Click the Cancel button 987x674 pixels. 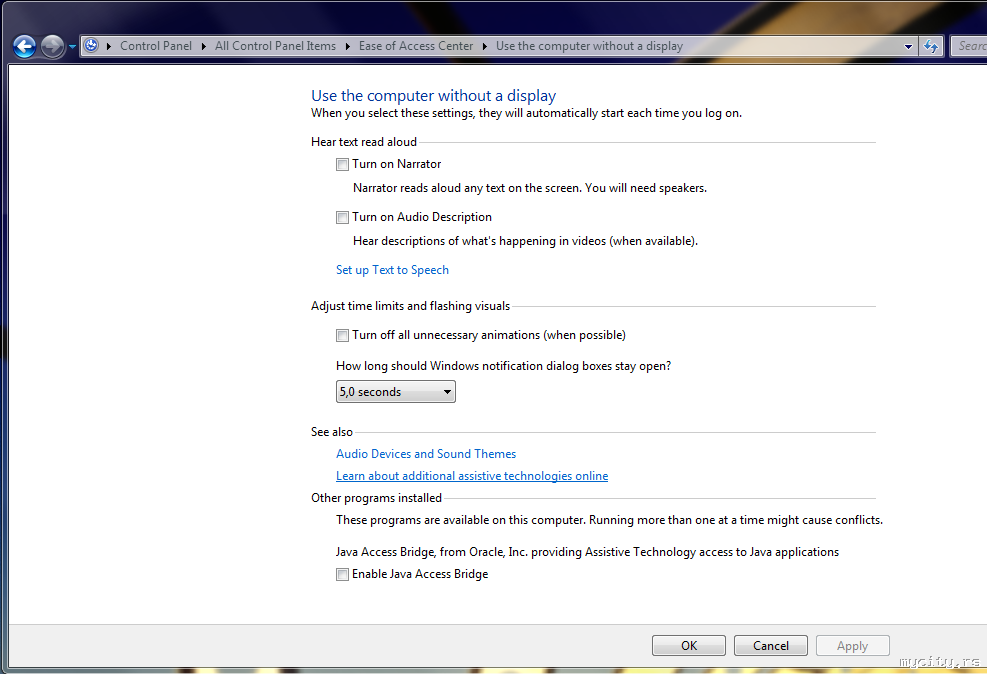[770, 646]
